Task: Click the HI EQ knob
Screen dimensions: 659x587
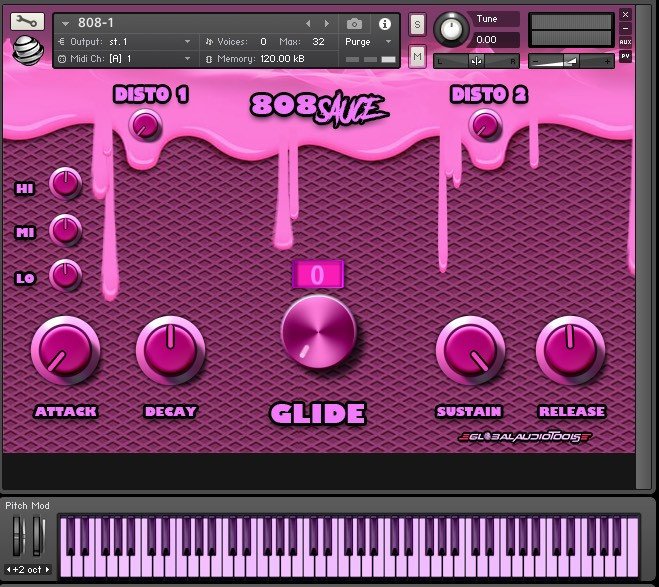Action: coord(66,184)
